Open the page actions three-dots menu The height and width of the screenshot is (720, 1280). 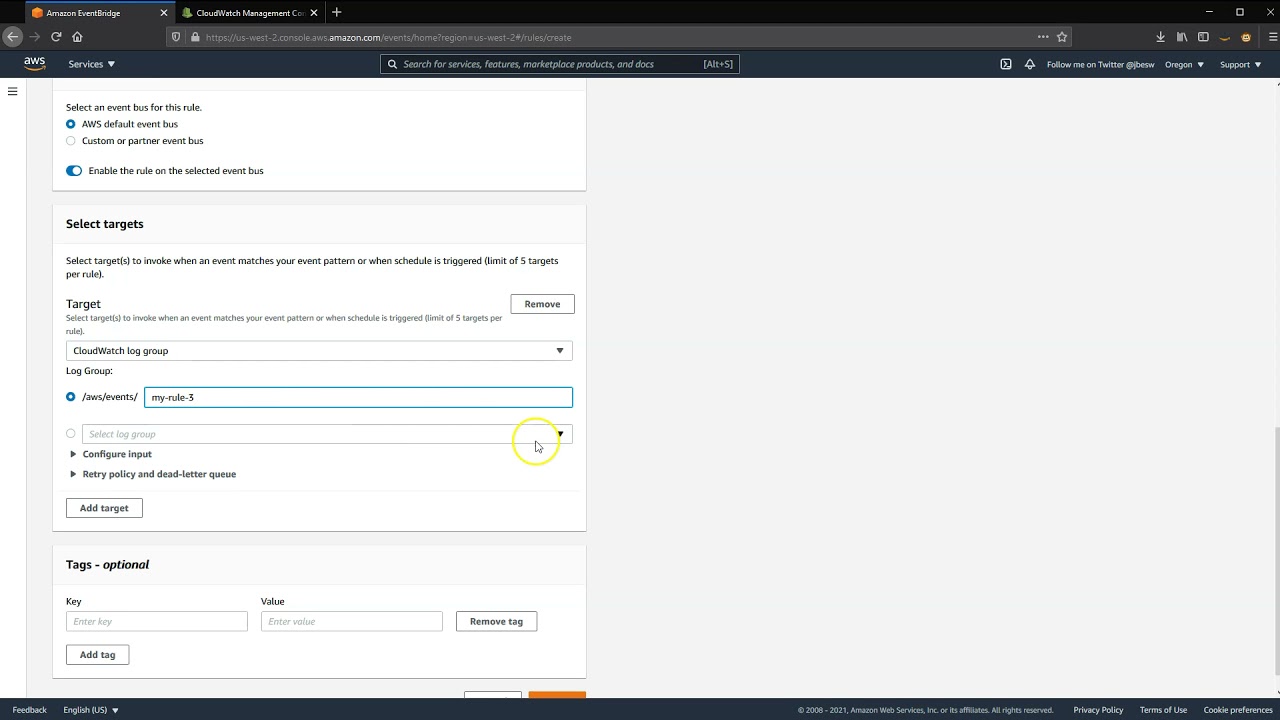coord(1043,37)
